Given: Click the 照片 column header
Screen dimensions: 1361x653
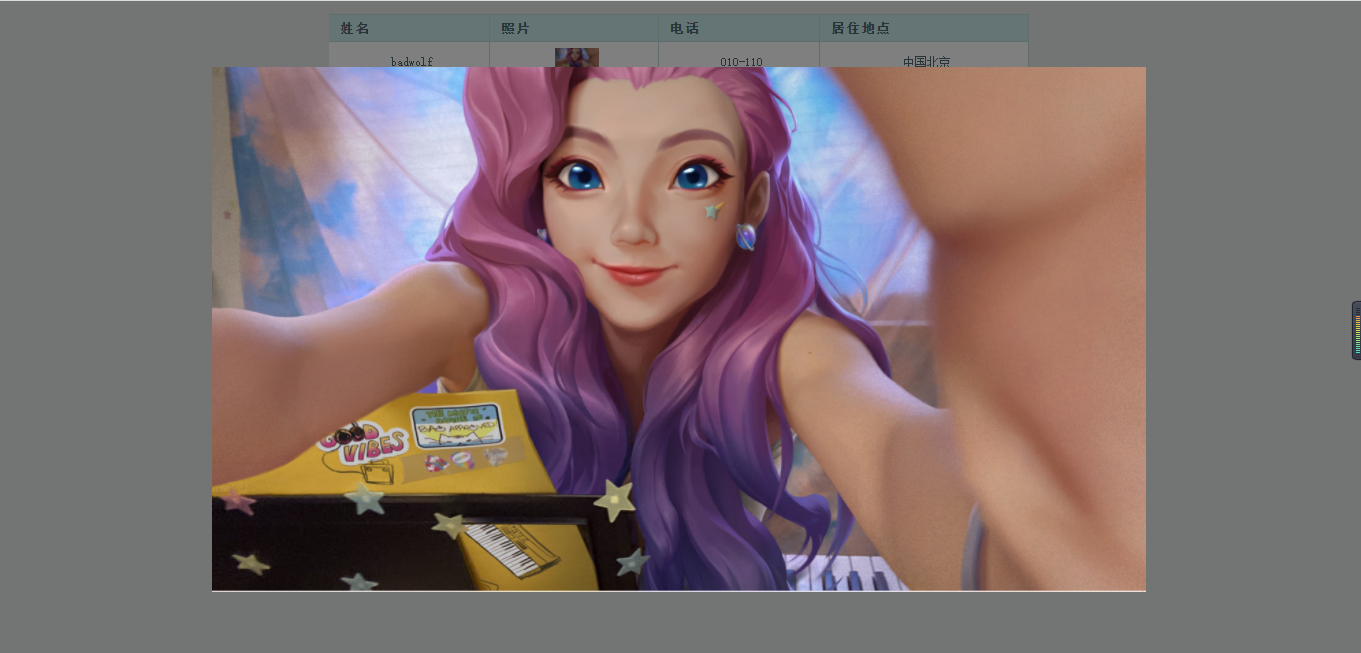Looking at the screenshot, I should tap(574, 28).
